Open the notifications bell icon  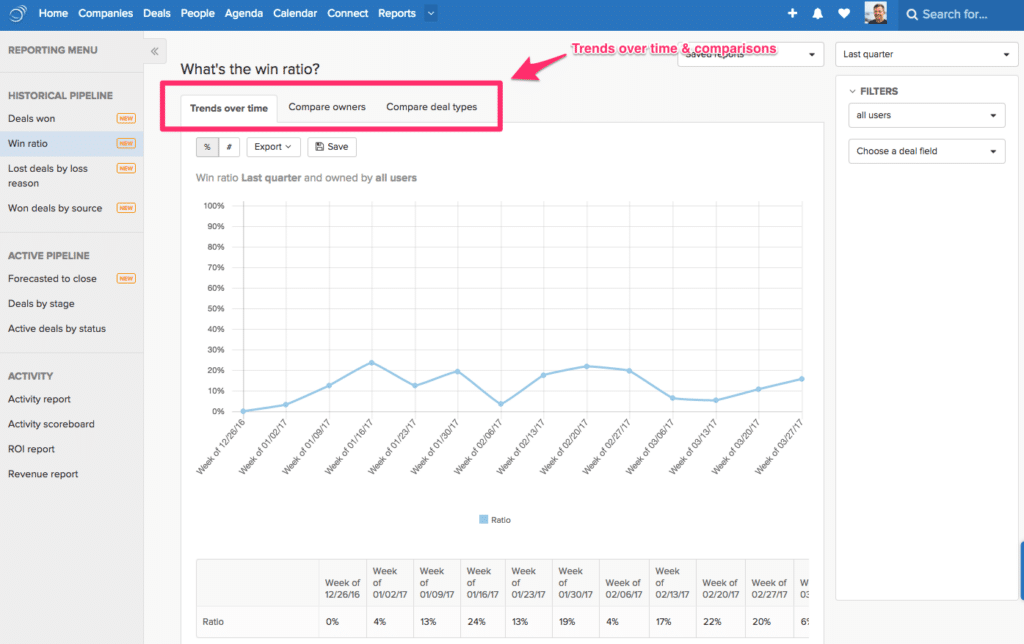(x=818, y=14)
